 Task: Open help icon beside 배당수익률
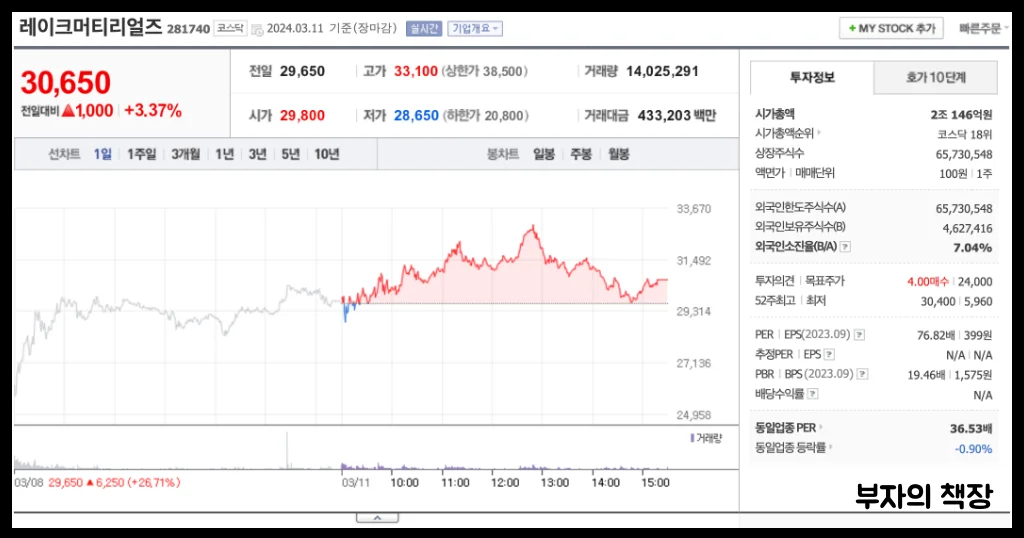click(x=812, y=394)
